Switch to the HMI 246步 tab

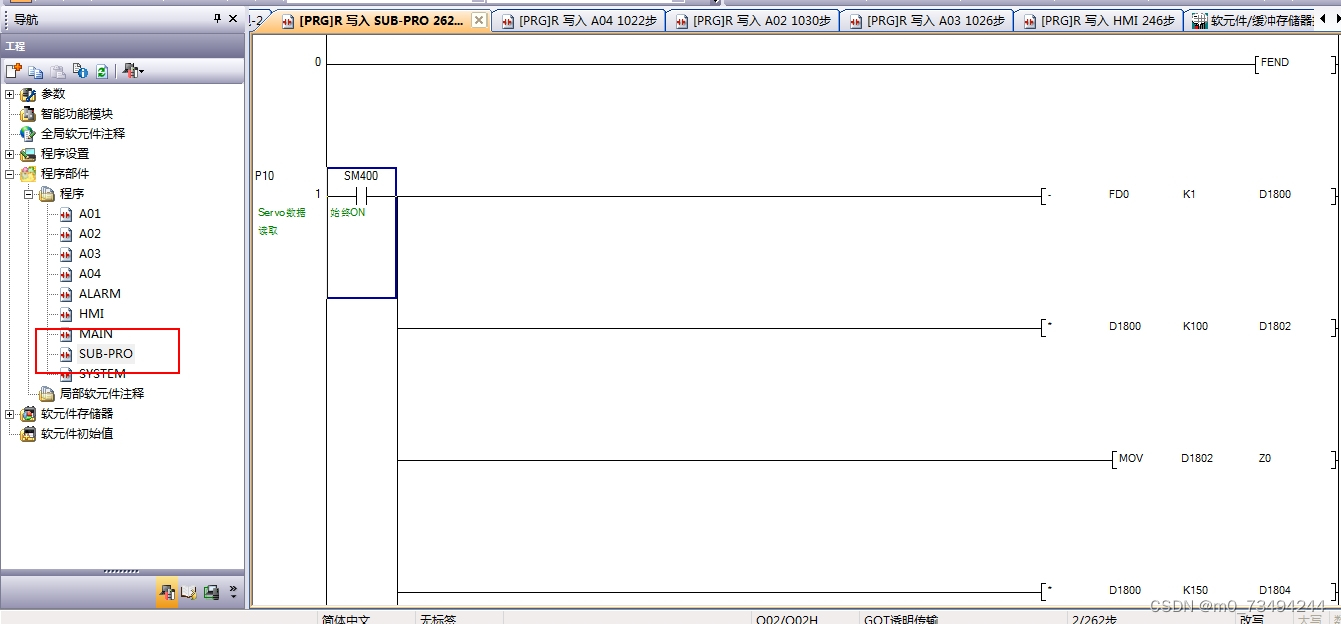(1099, 20)
